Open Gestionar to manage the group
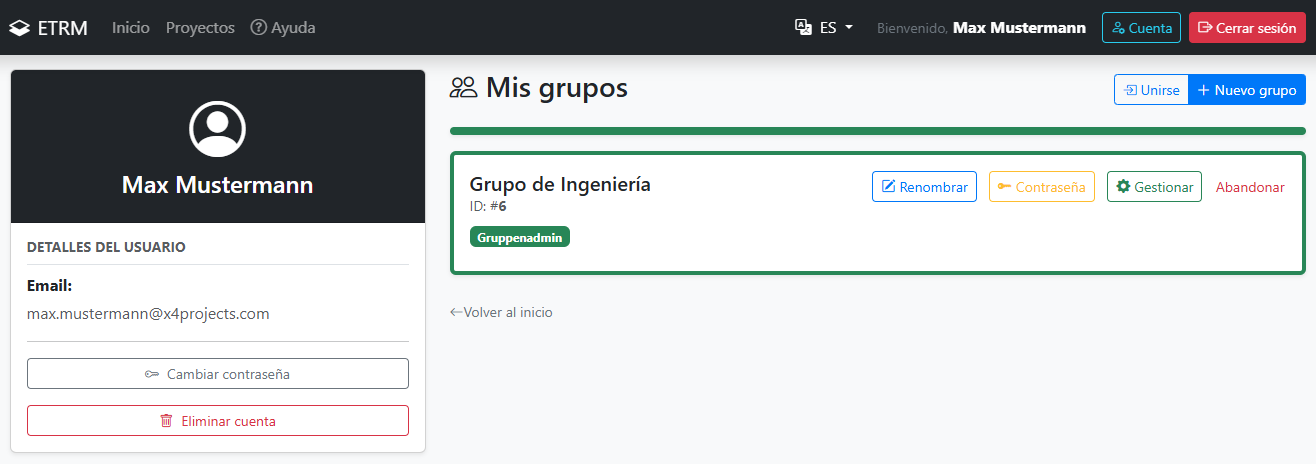This screenshot has height=464, width=1316. point(1154,187)
